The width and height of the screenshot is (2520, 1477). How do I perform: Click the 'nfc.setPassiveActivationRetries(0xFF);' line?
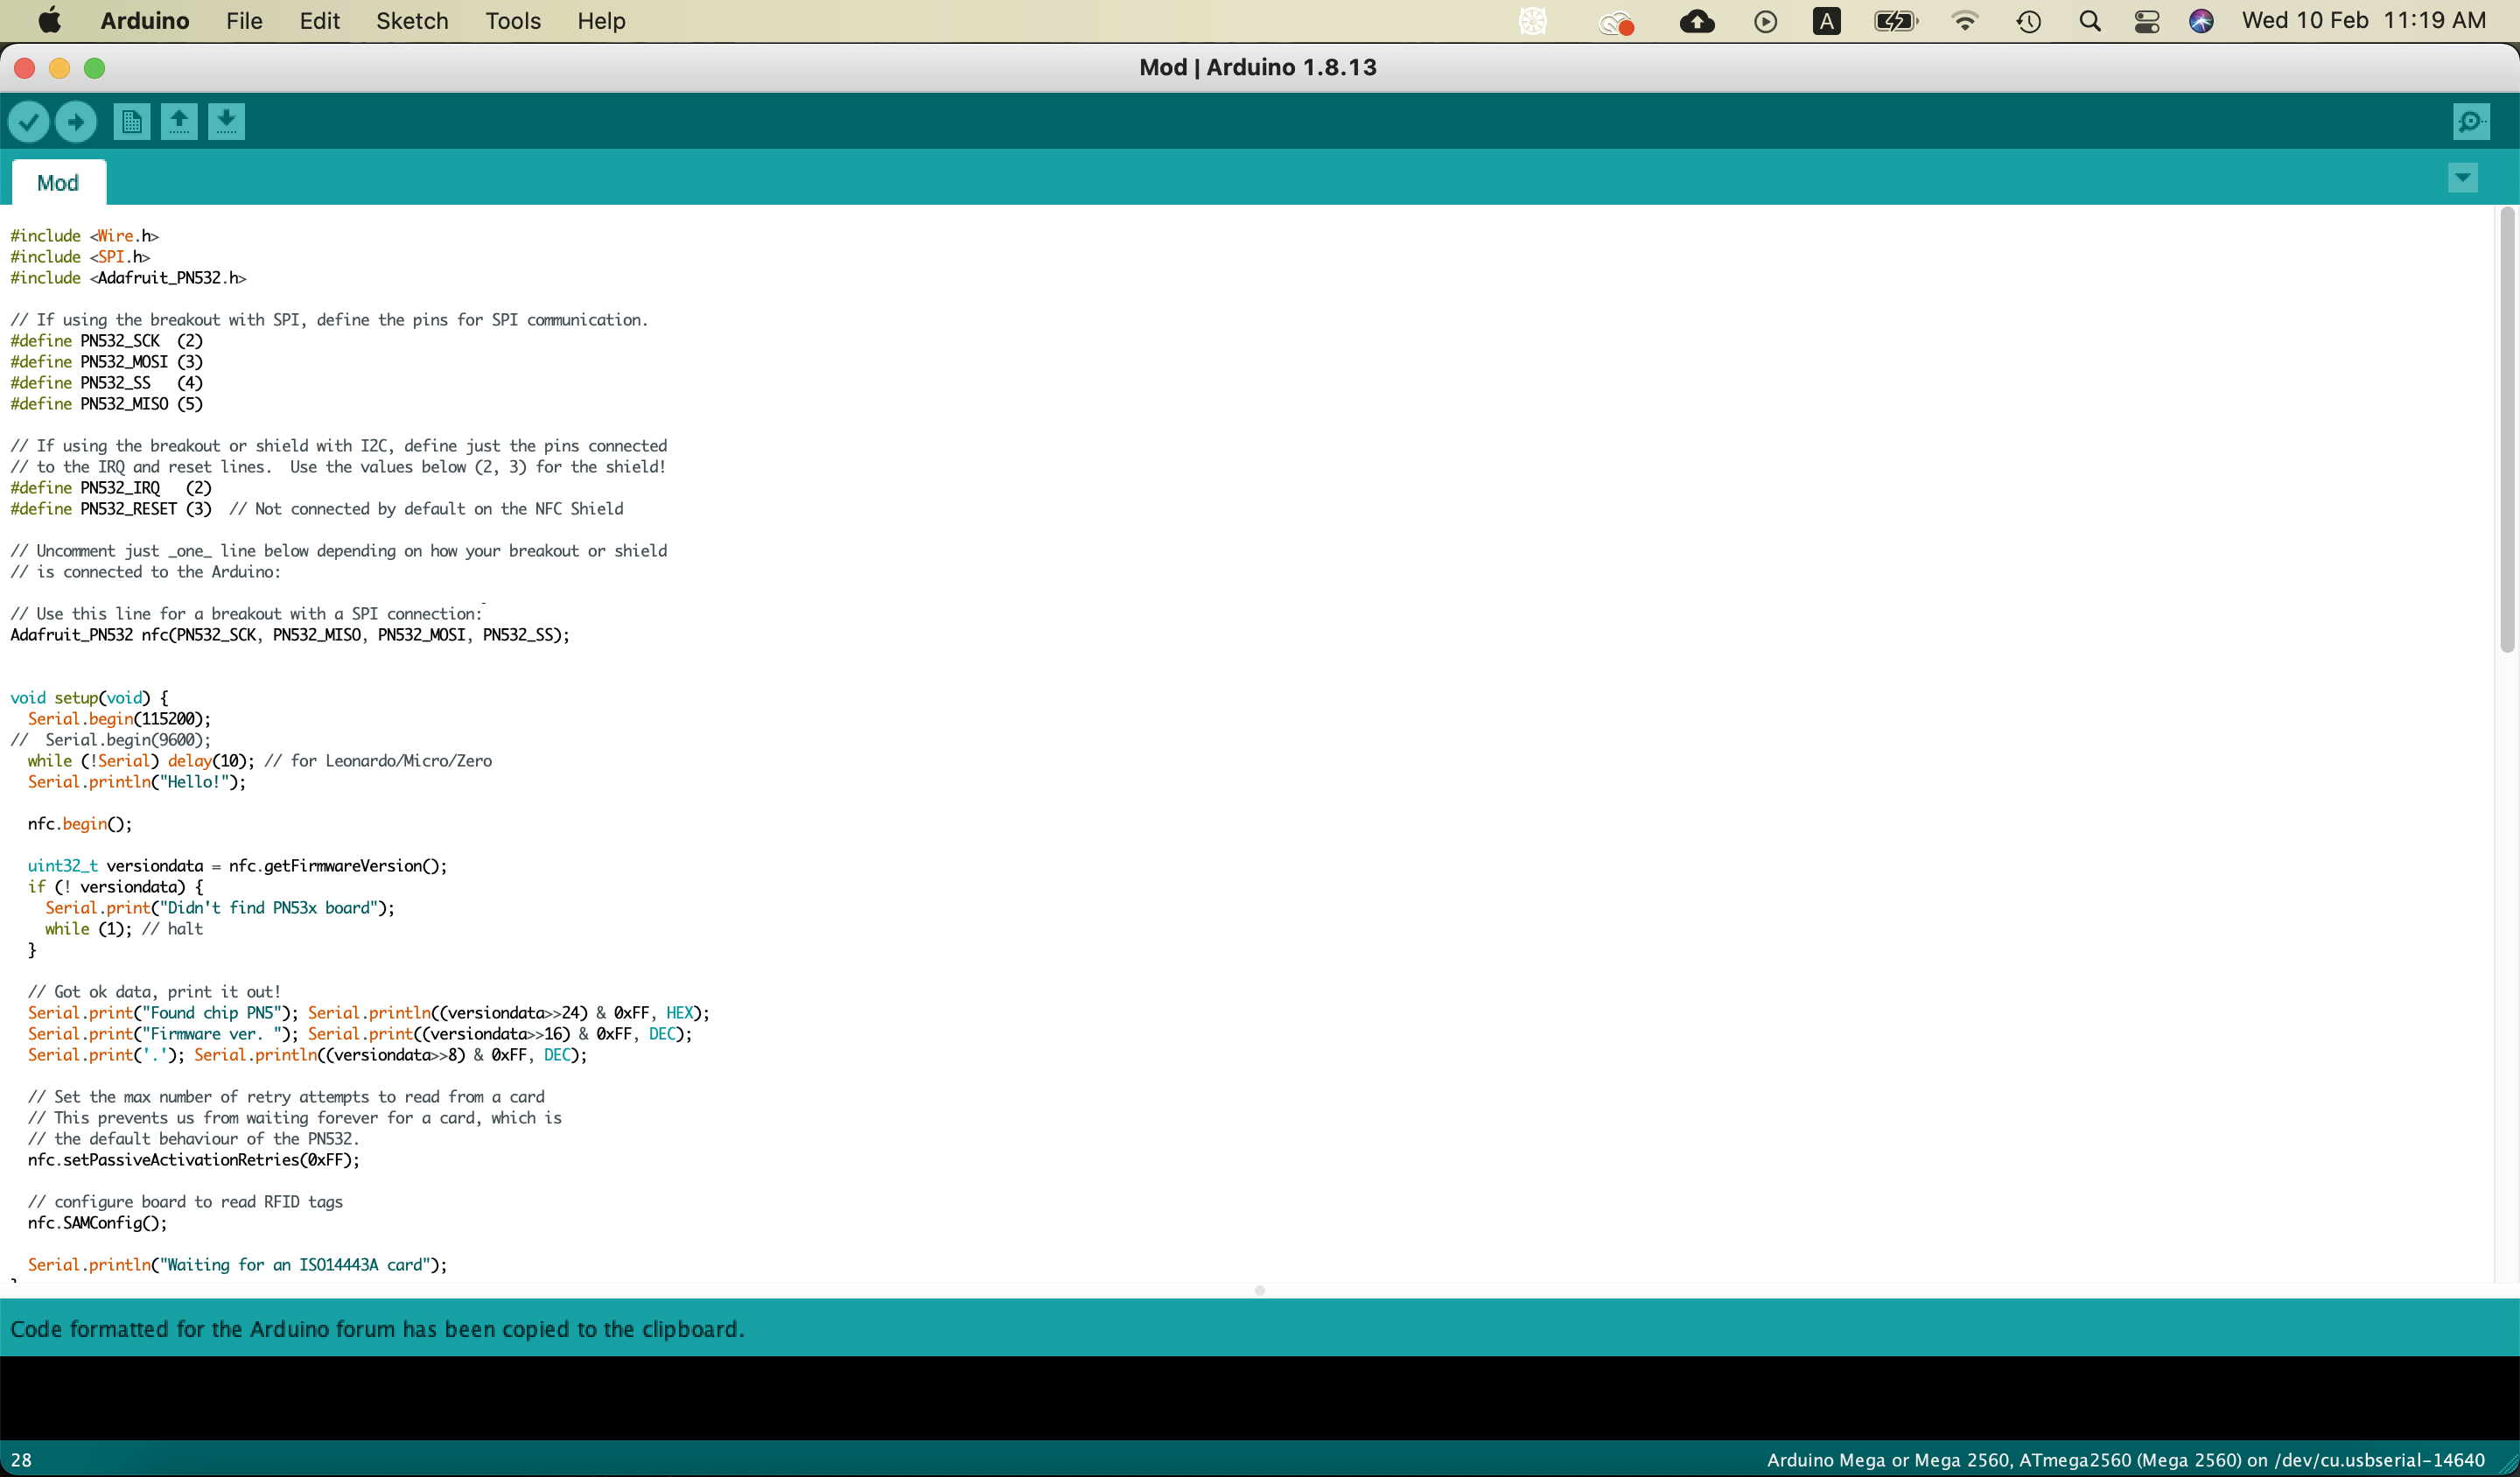pyautogui.click(x=194, y=1160)
